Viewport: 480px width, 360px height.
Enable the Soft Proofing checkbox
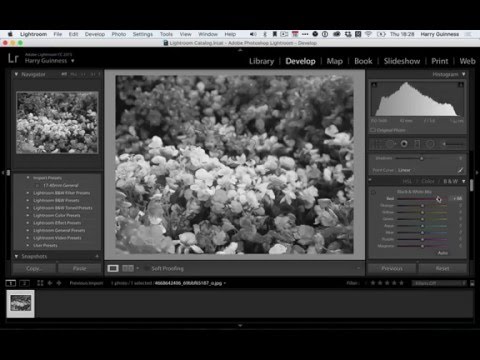tap(147, 268)
